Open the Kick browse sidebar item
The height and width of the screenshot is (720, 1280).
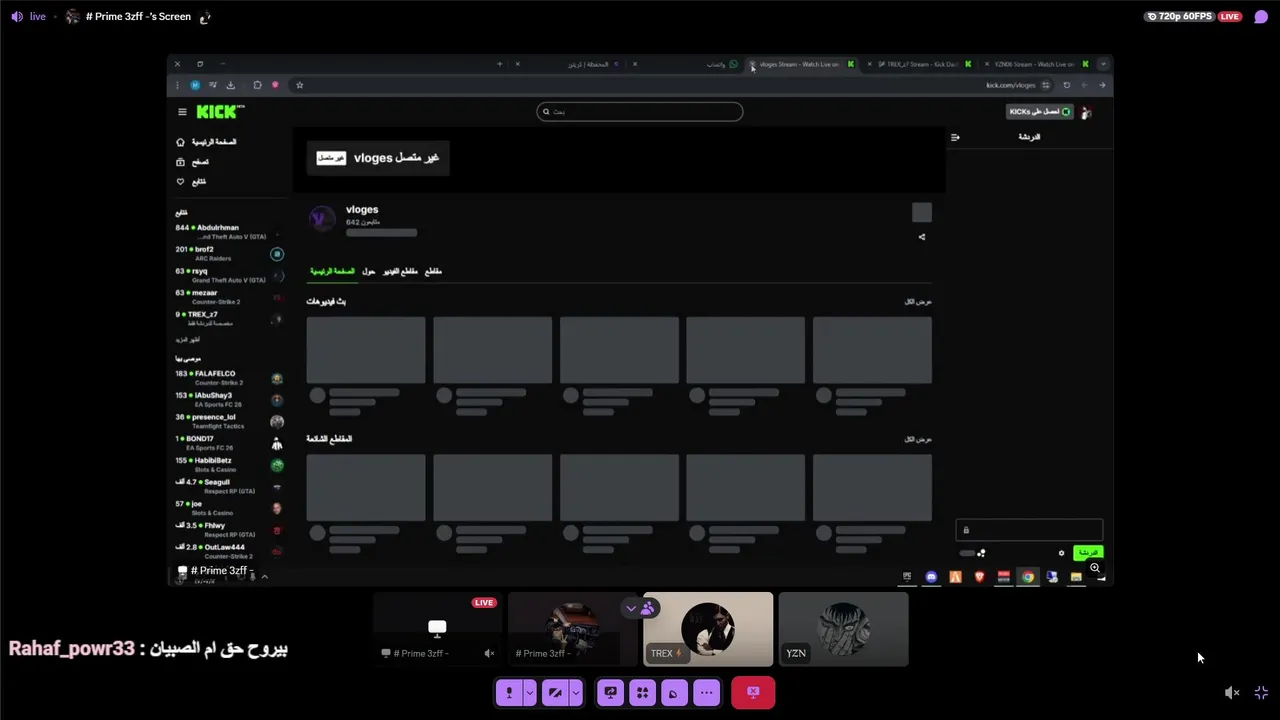click(192, 162)
